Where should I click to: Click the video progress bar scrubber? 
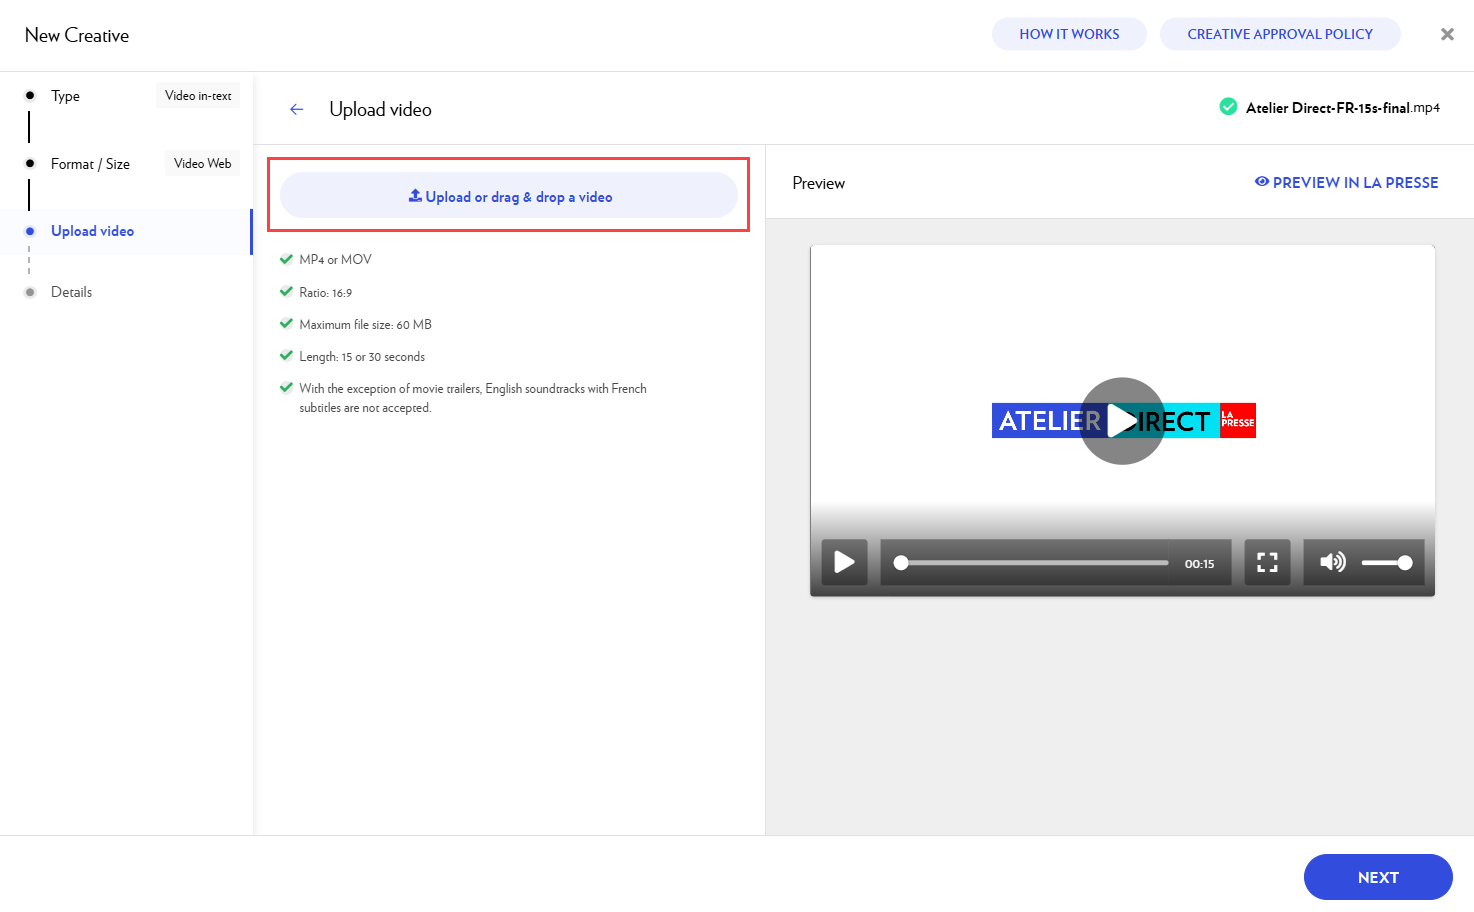click(902, 563)
